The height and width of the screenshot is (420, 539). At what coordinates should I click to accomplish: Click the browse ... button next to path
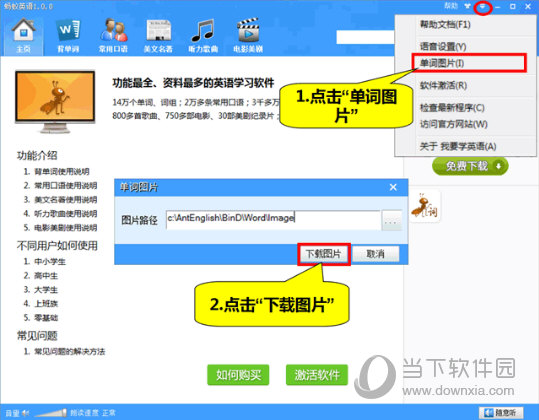pyautogui.click(x=391, y=220)
